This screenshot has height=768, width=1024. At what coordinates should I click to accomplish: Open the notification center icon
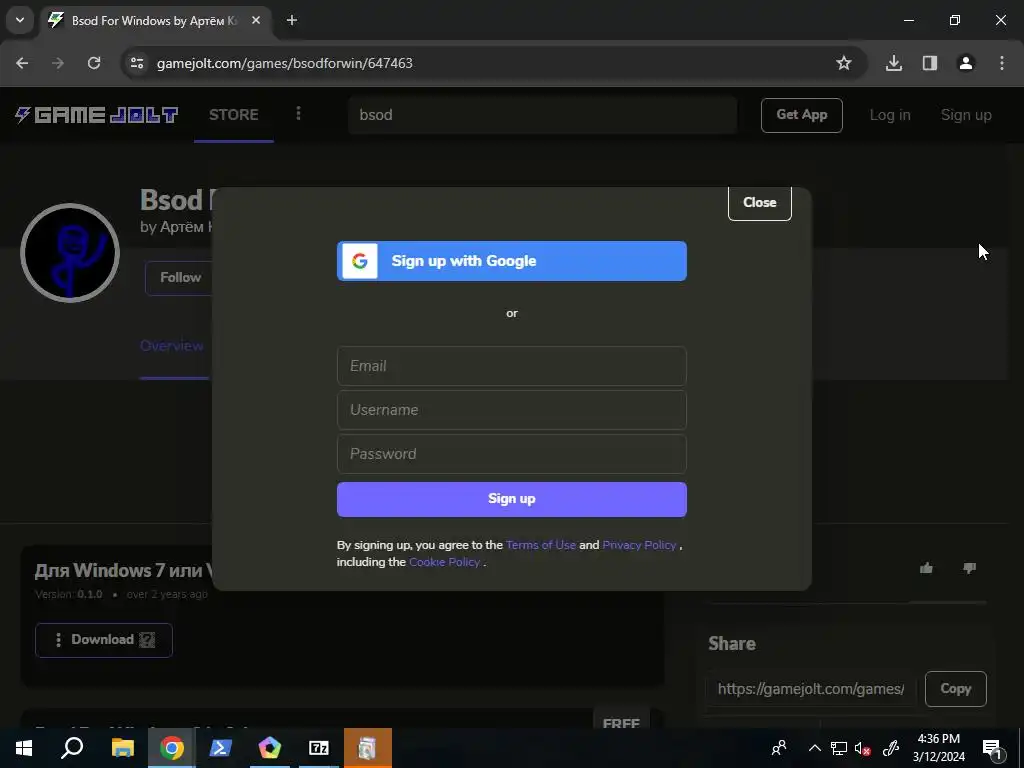(x=992, y=749)
